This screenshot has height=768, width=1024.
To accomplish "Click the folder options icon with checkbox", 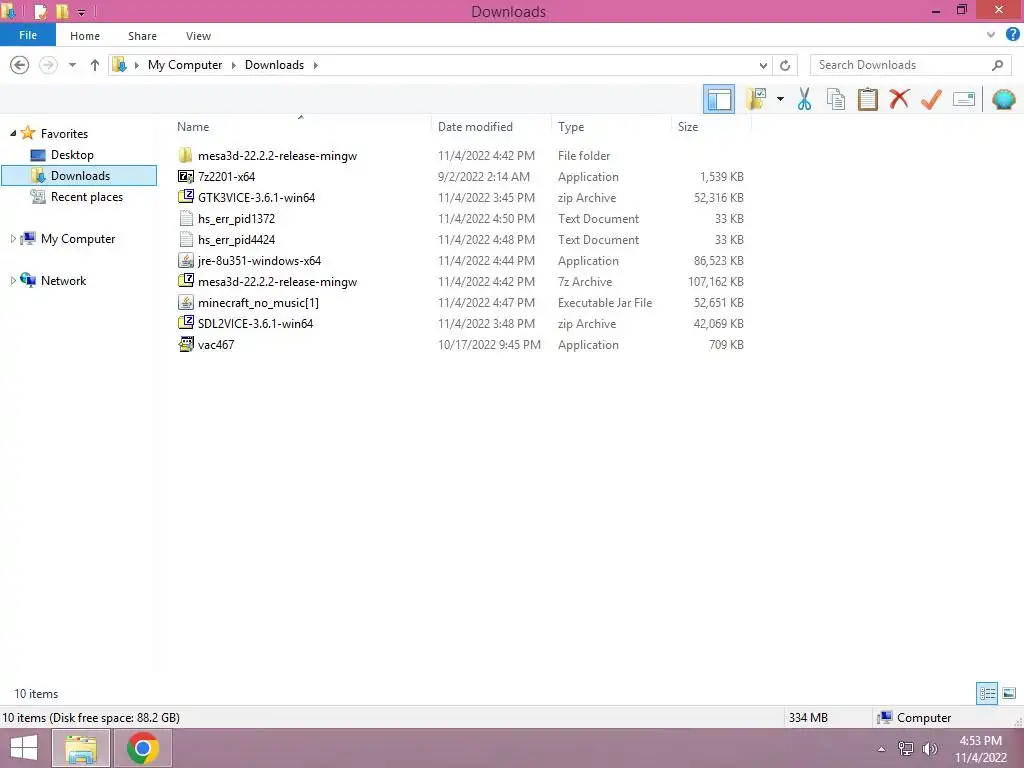I will point(756,99).
